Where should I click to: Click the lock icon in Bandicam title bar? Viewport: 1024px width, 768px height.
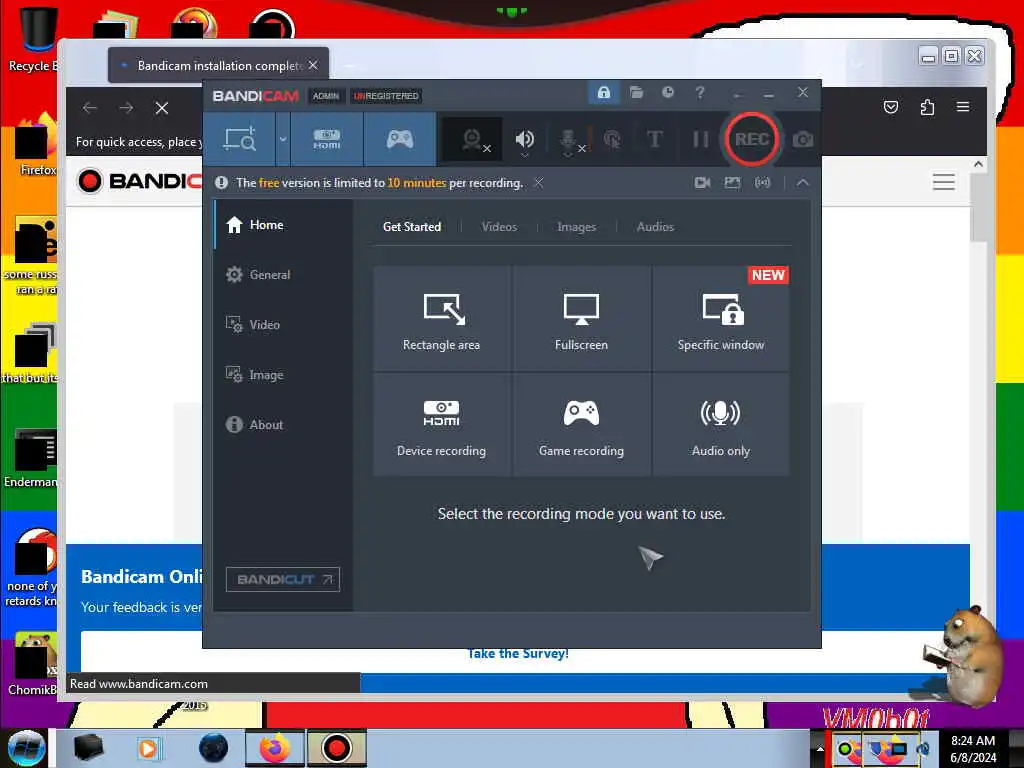[604, 93]
